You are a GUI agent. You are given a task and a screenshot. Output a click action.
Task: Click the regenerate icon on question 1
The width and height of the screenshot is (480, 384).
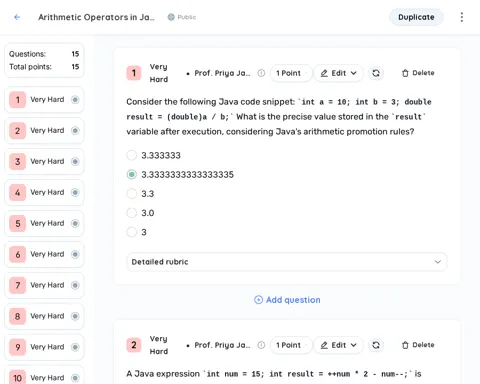pyautogui.click(x=376, y=73)
